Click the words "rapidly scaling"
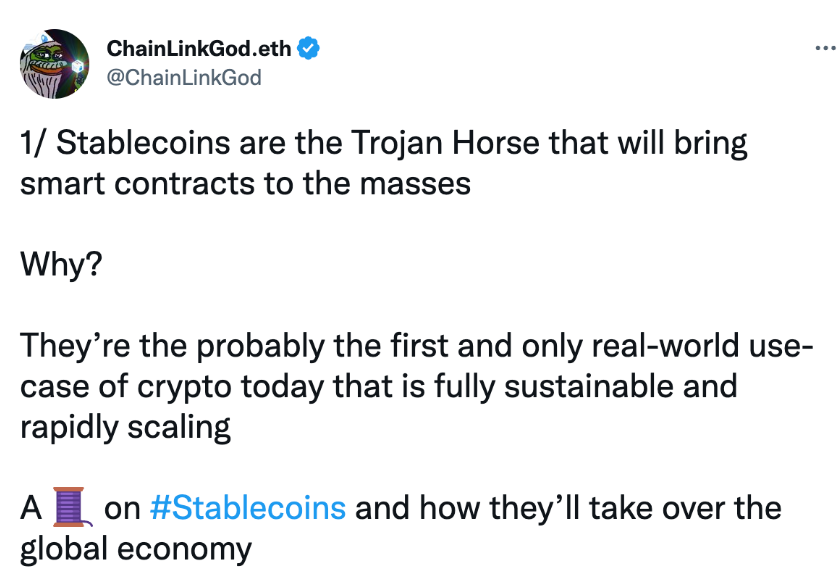Image resolution: width=839 pixels, height=574 pixels. click(125, 427)
